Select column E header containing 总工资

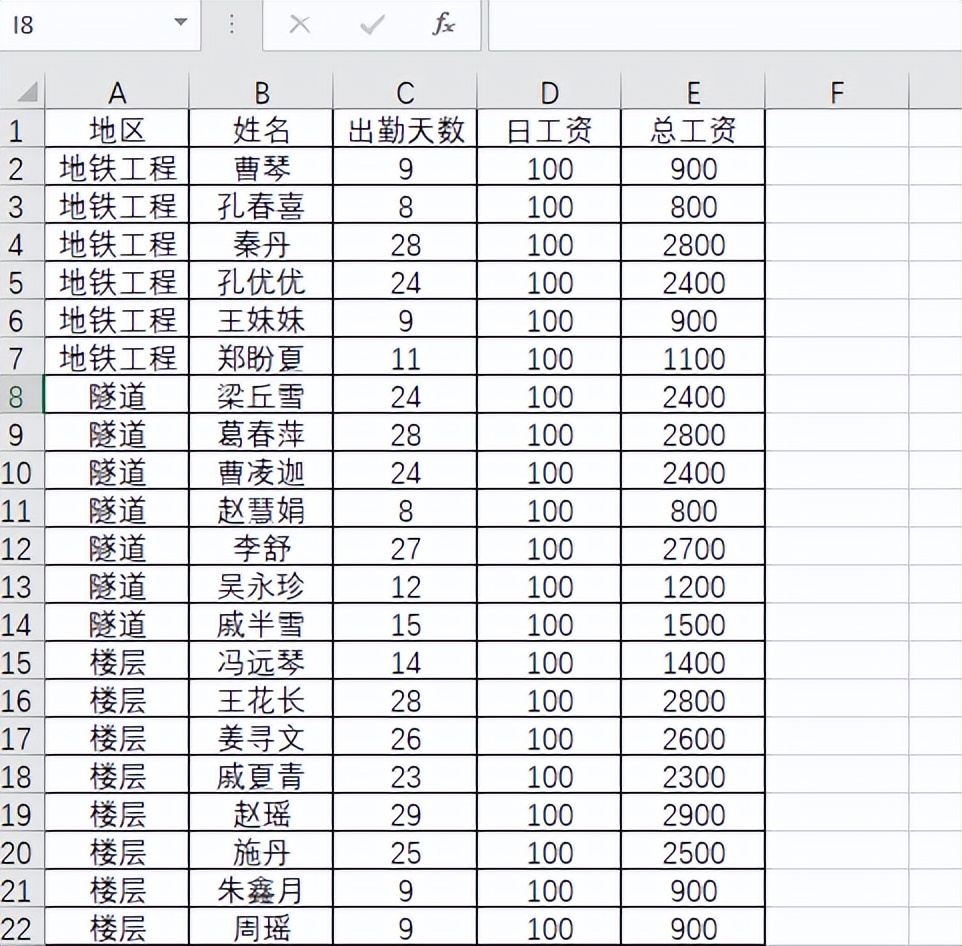point(693,91)
